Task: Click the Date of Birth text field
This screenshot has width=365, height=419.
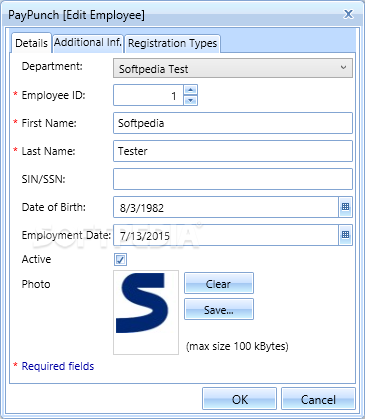Action: click(x=226, y=207)
